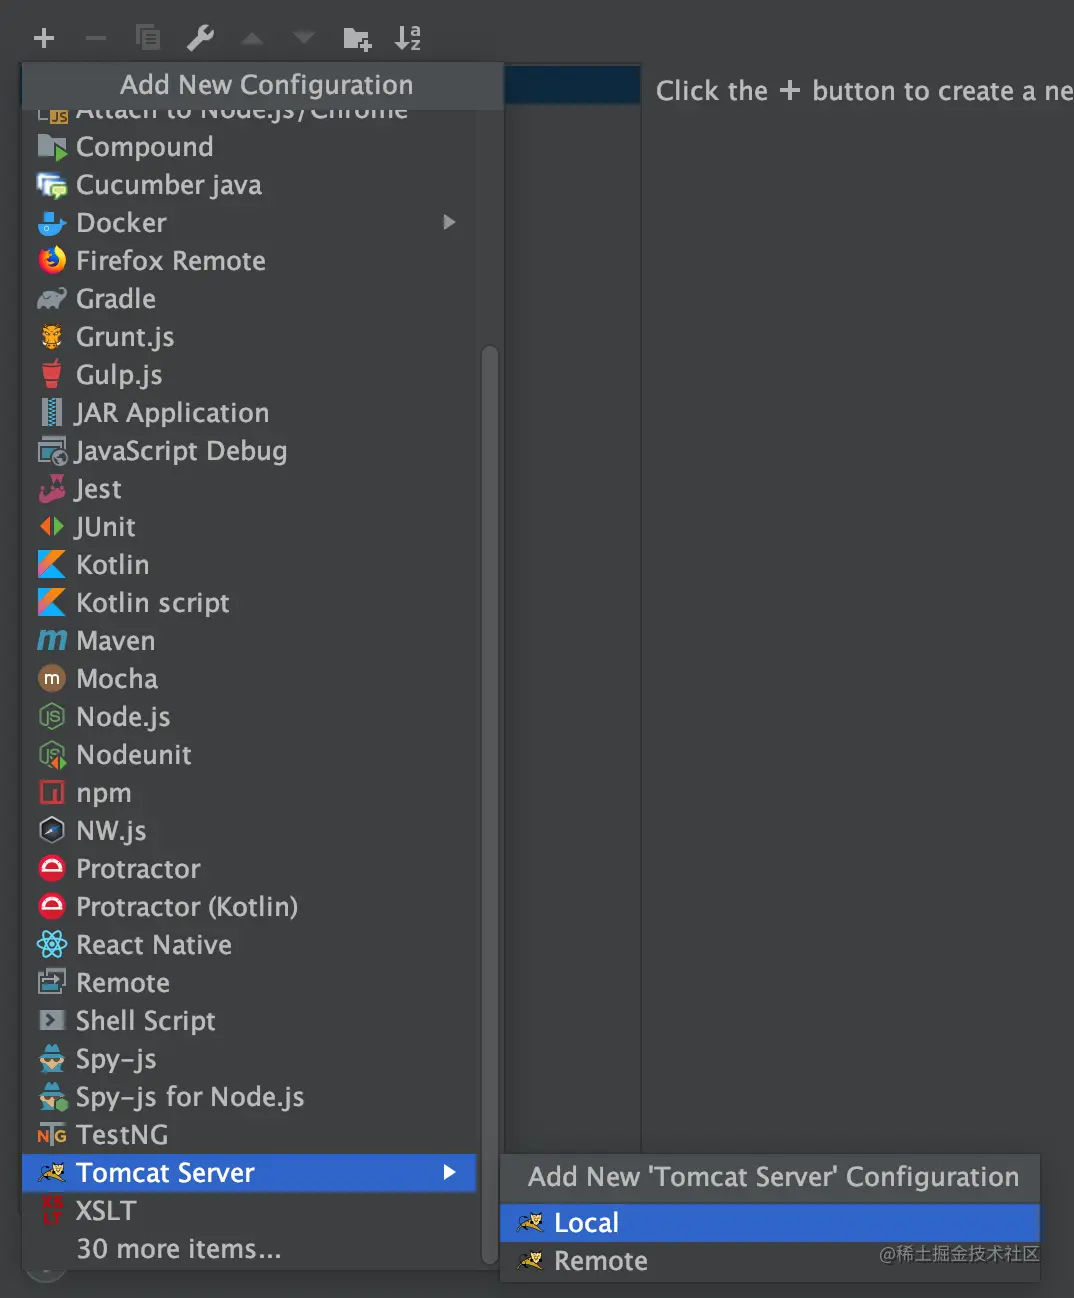
Task: Select Spy-js entry
Action: (249, 1059)
